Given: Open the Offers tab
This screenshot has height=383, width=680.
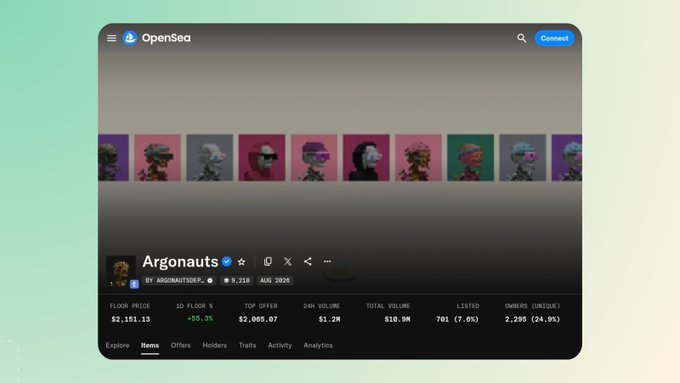Looking at the screenshot, I should click(x=180, y=345).
